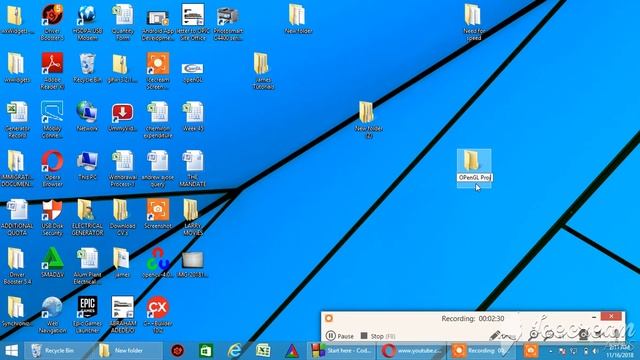Screen dimensions: 640x360
Task: Select the ABRAHAM ADEDEJO document thumbnail
Action: pos(122,315)
